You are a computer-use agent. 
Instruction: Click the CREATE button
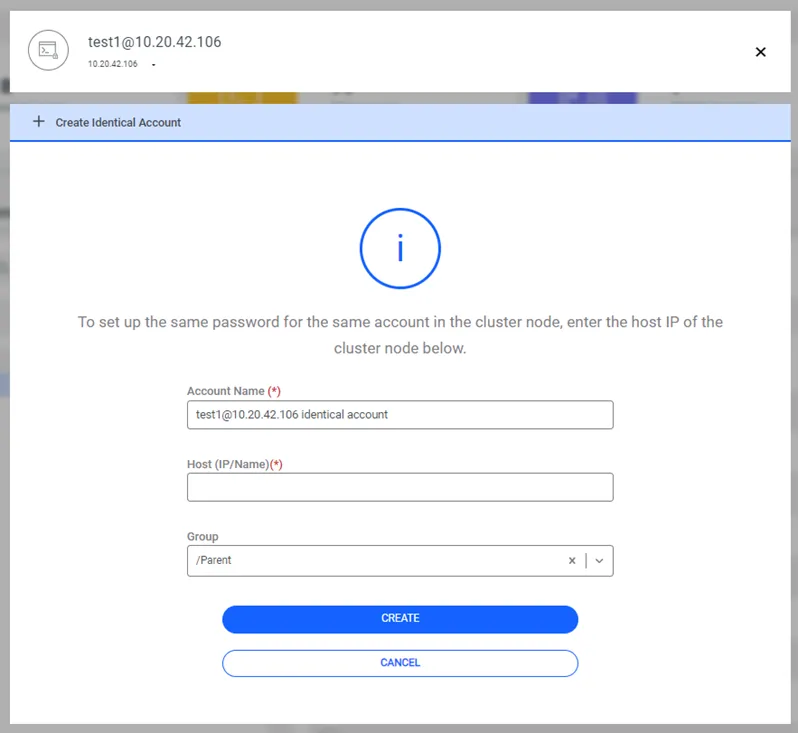400,619
